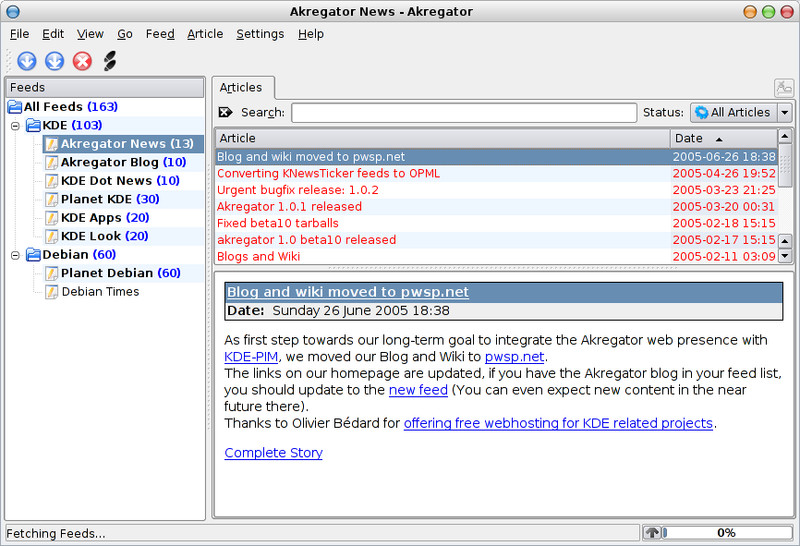Select article Urgent bugfix release: 1.0.2
This screenshot has width=800, height=546.
496,190
